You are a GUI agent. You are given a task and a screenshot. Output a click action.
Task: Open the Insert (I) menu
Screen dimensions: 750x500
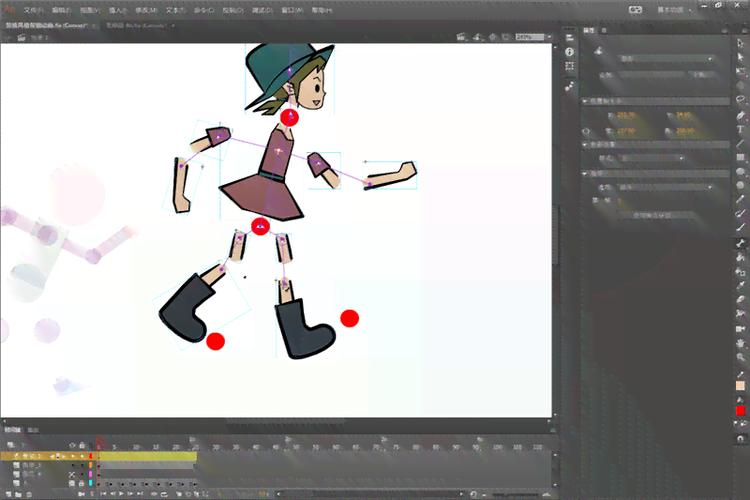click(x=118, y=10)
